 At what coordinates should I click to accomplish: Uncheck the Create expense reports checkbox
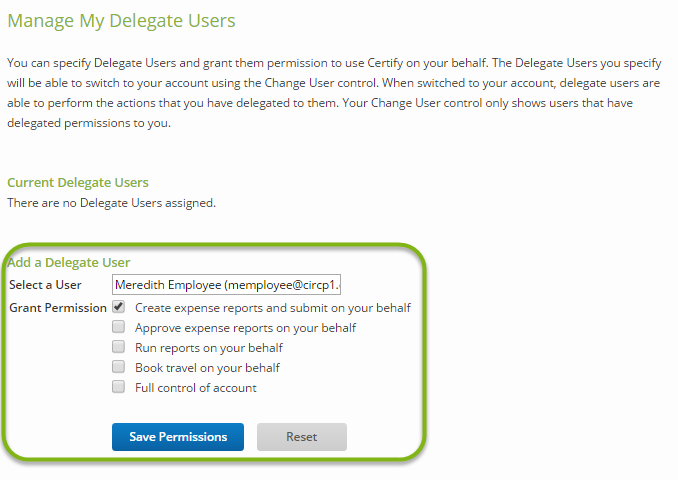[x=119, y=308]
